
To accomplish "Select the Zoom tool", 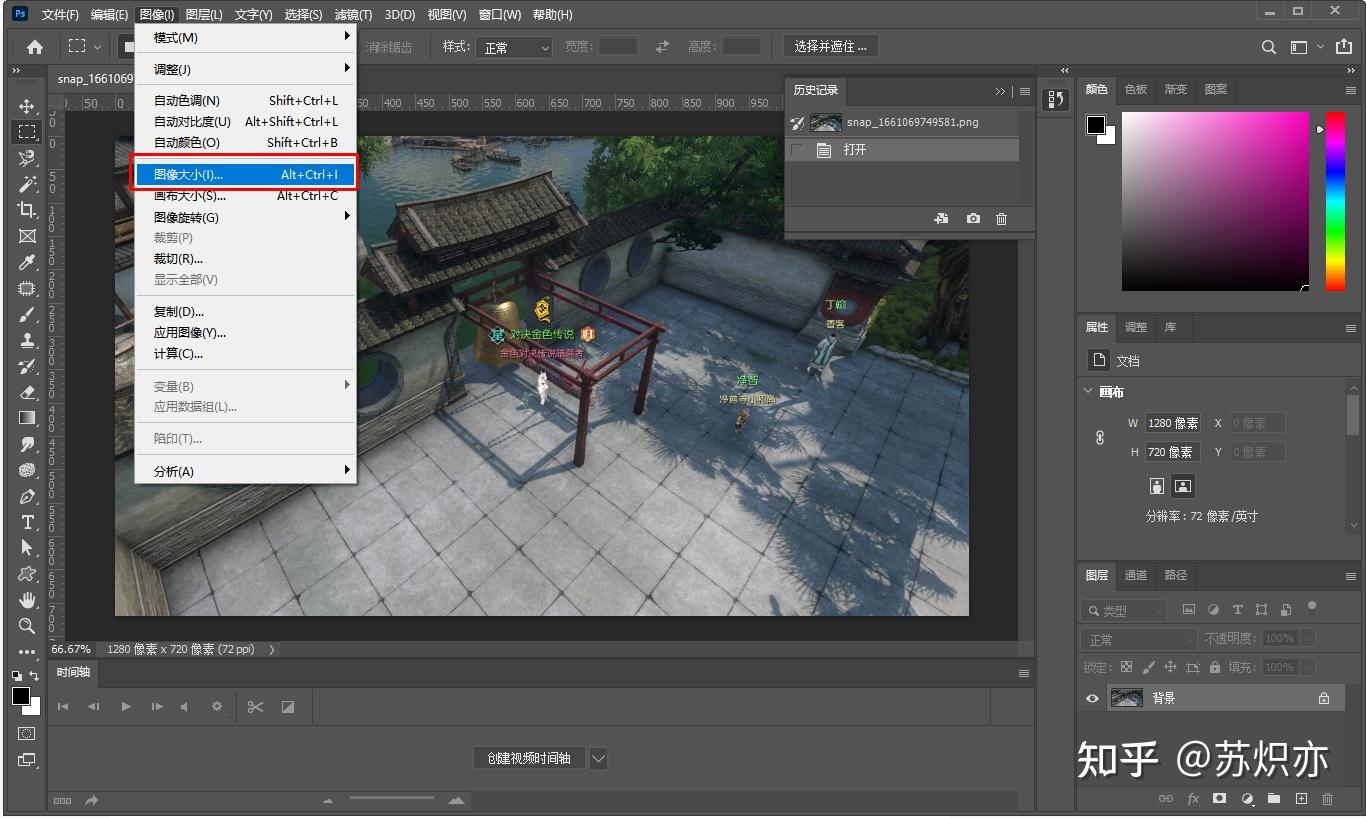I will click(27, 626).
